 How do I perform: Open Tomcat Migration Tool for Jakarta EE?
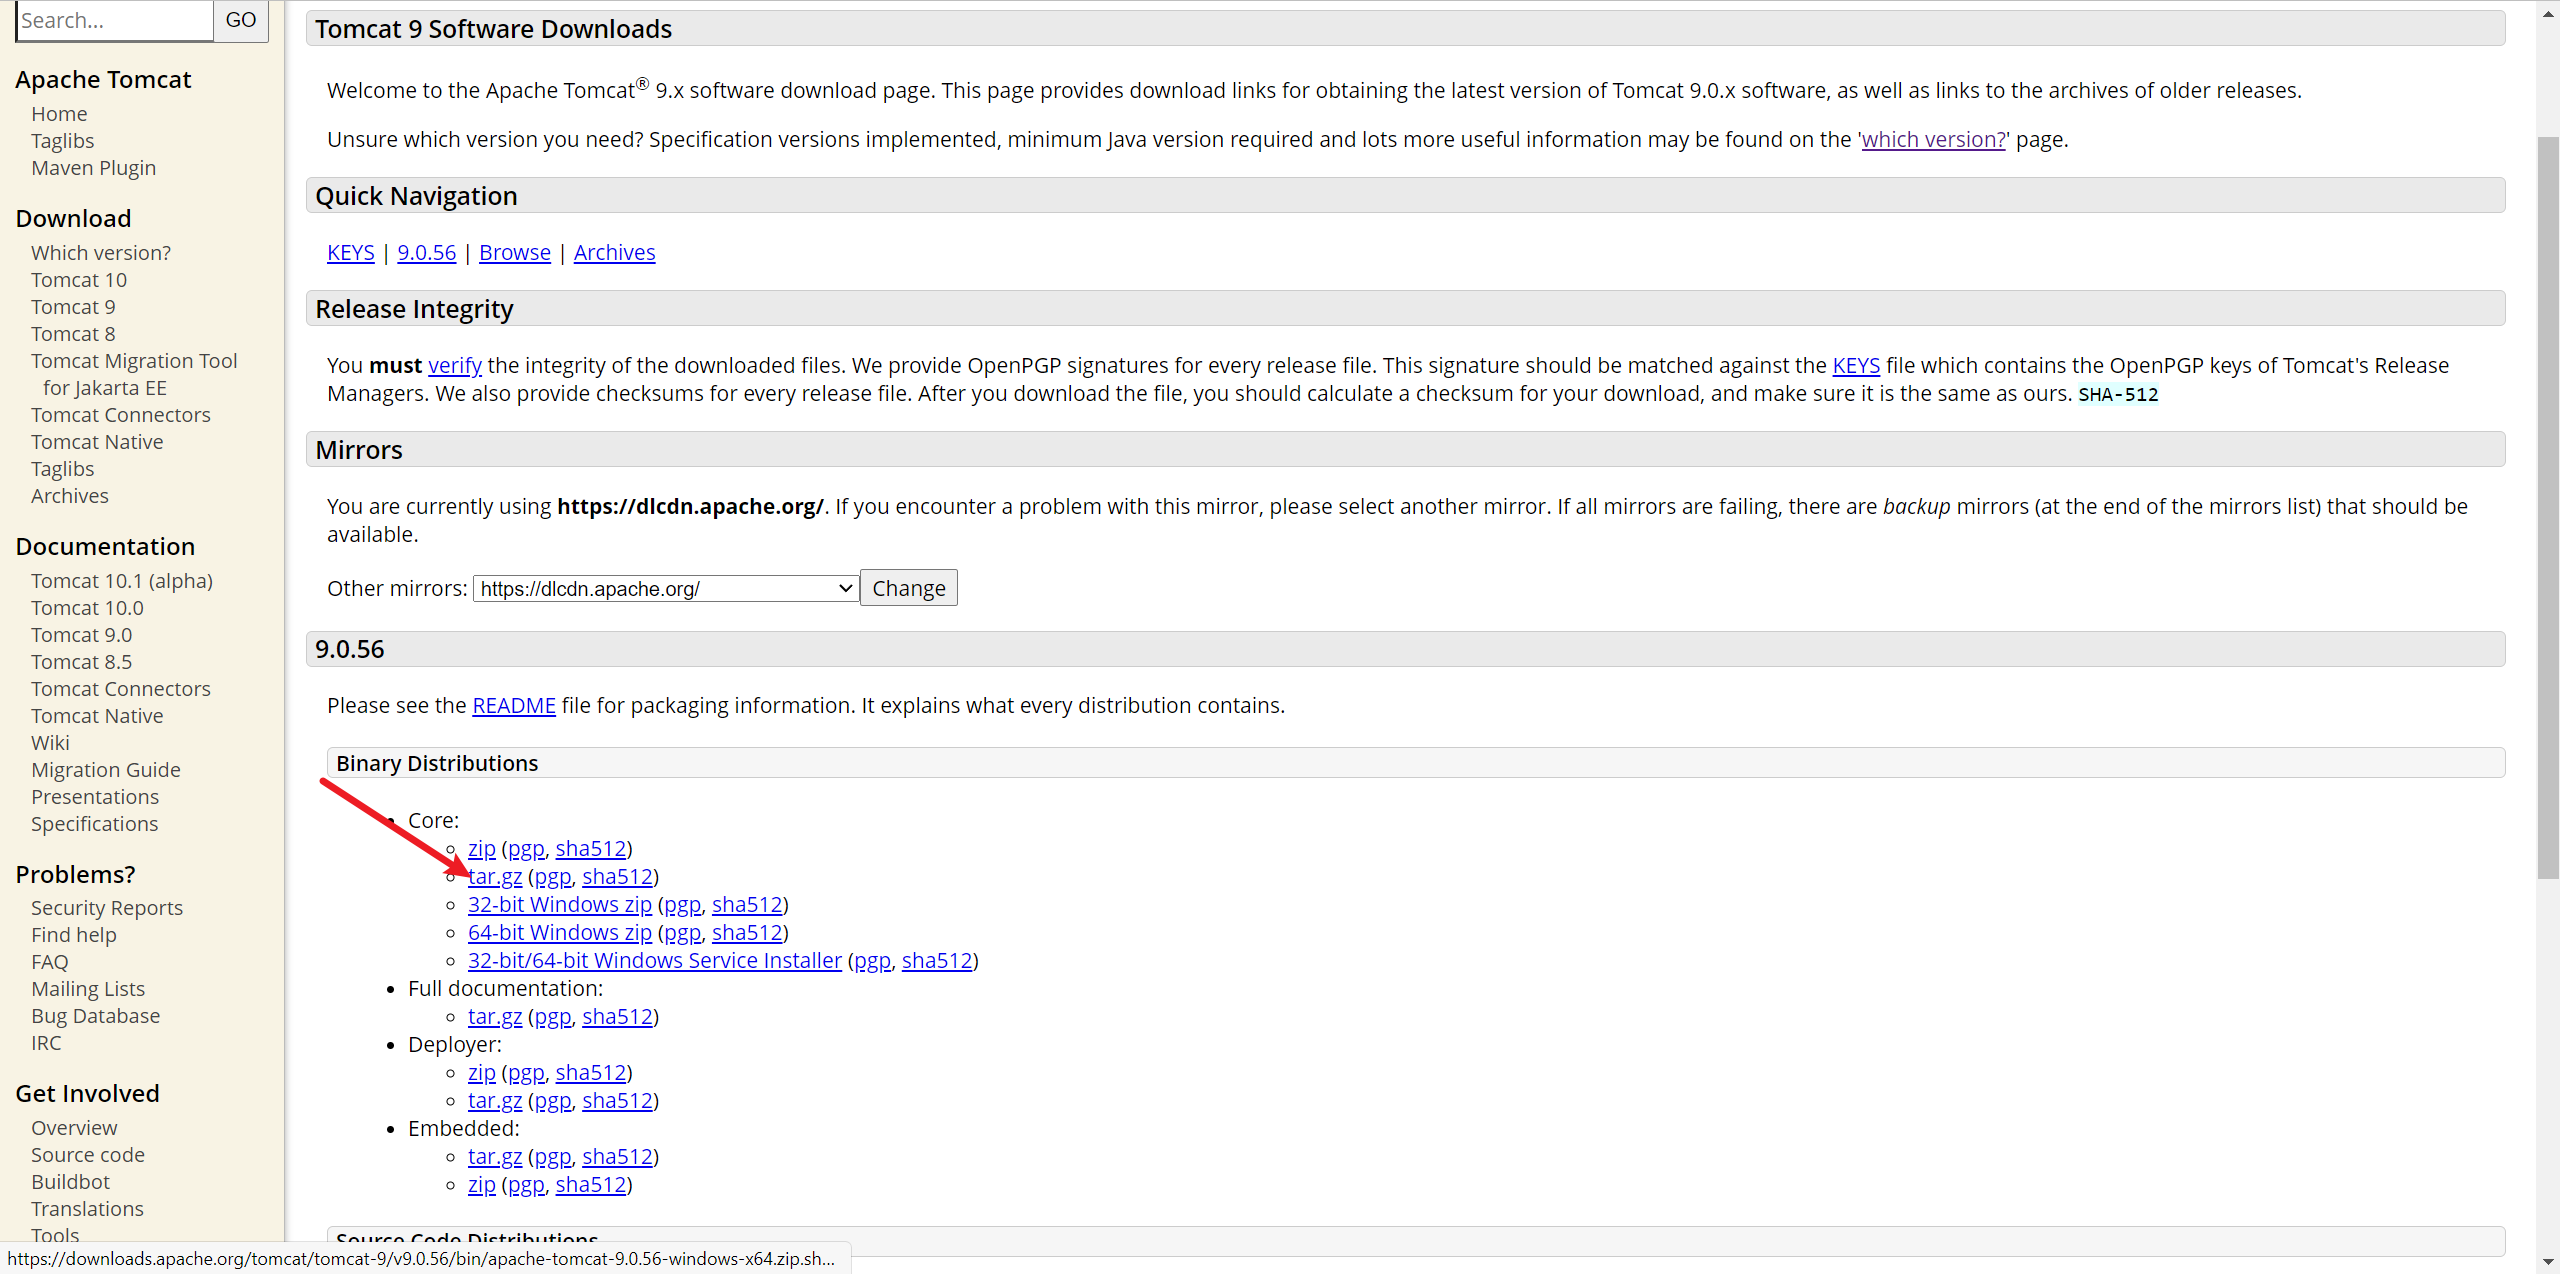tap(134, 374)
